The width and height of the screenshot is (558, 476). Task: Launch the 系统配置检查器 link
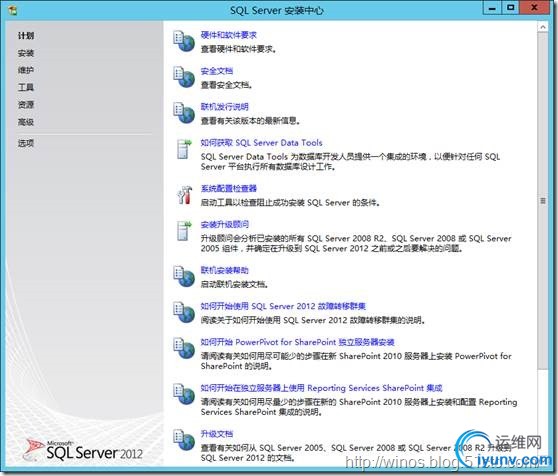pyautogui.click(x=228, y=188)
